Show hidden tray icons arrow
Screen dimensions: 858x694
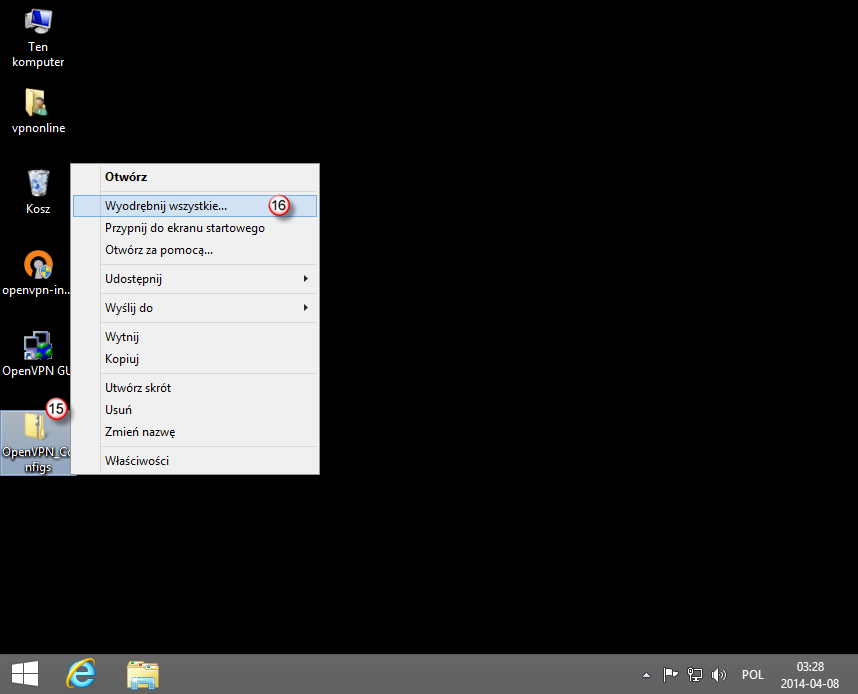pyautogui.click(x=646, y=675)
